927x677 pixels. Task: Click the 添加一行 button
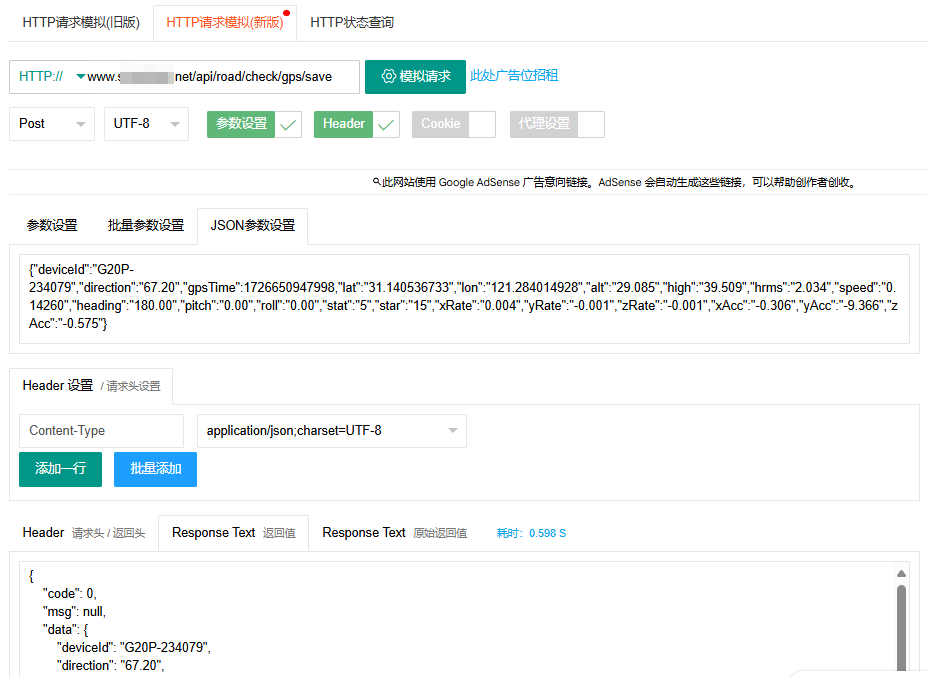(x=60, y=469)
